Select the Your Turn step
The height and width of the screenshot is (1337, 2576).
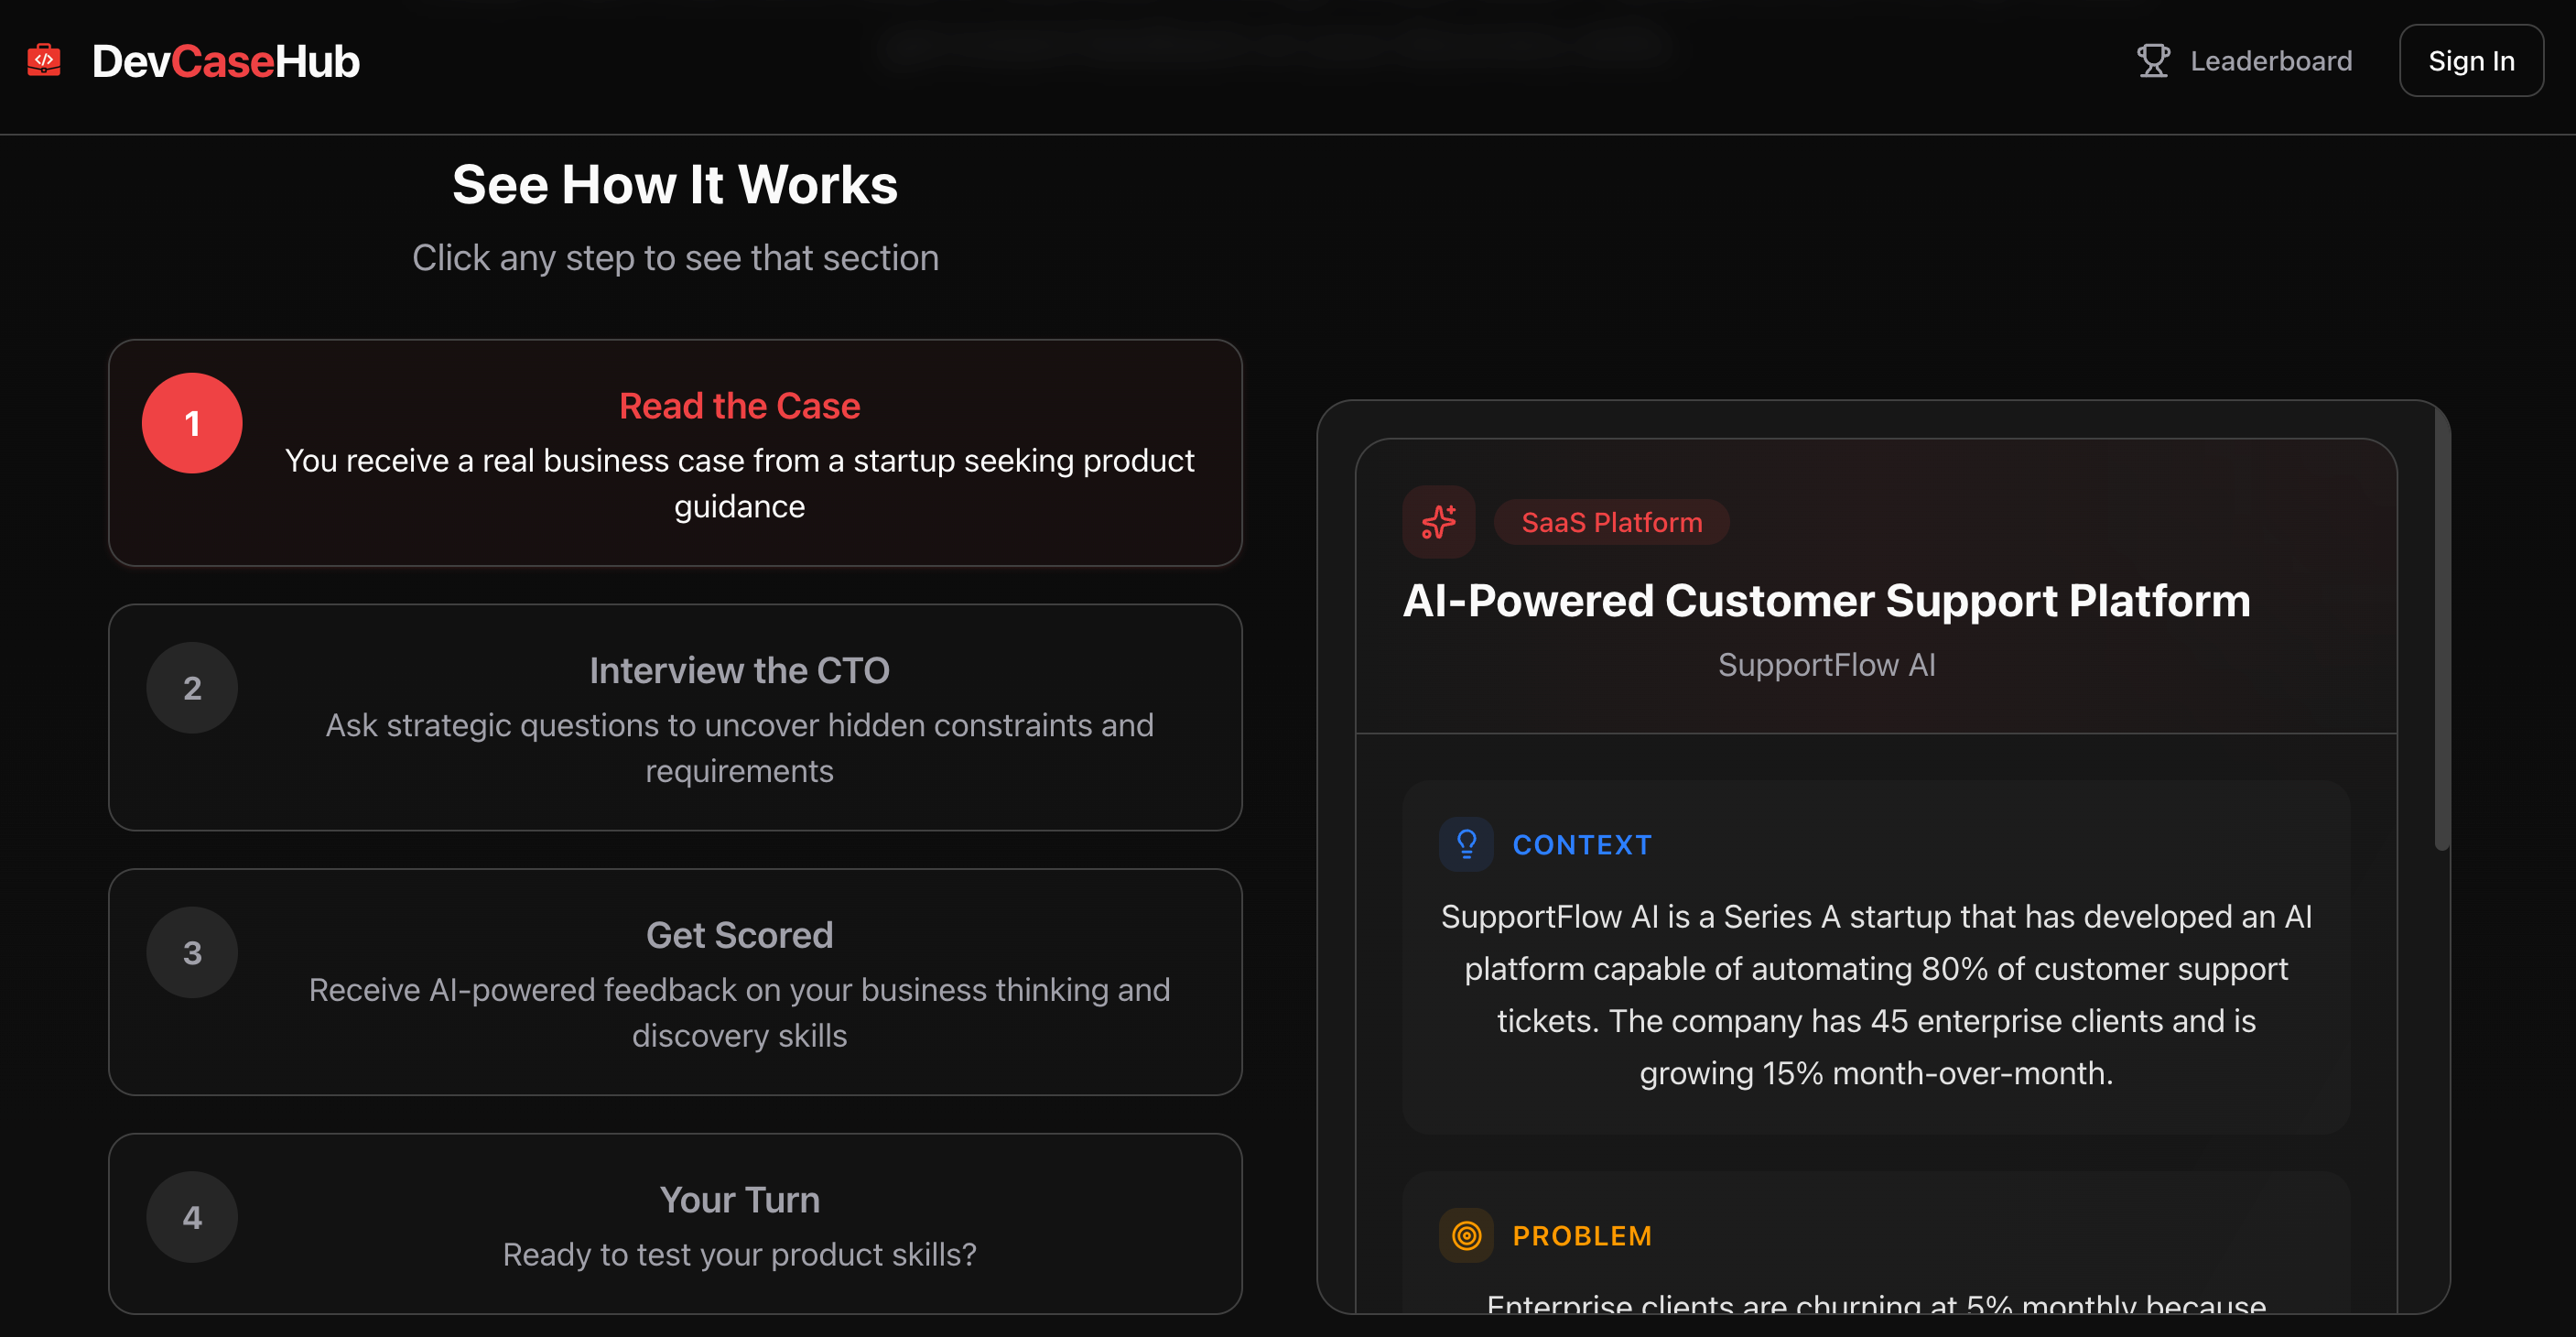pos(739,1200)
